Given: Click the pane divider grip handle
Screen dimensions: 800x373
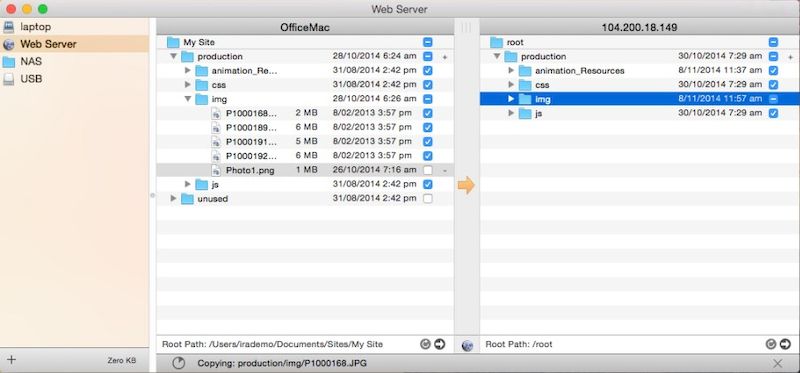Looking at the screenshot, I should click(x=466, y=28).
